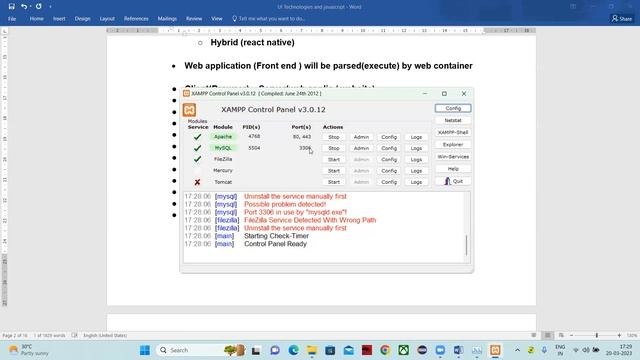
Task: Switch to Design ribbon tab
Action: coord(82,19)
